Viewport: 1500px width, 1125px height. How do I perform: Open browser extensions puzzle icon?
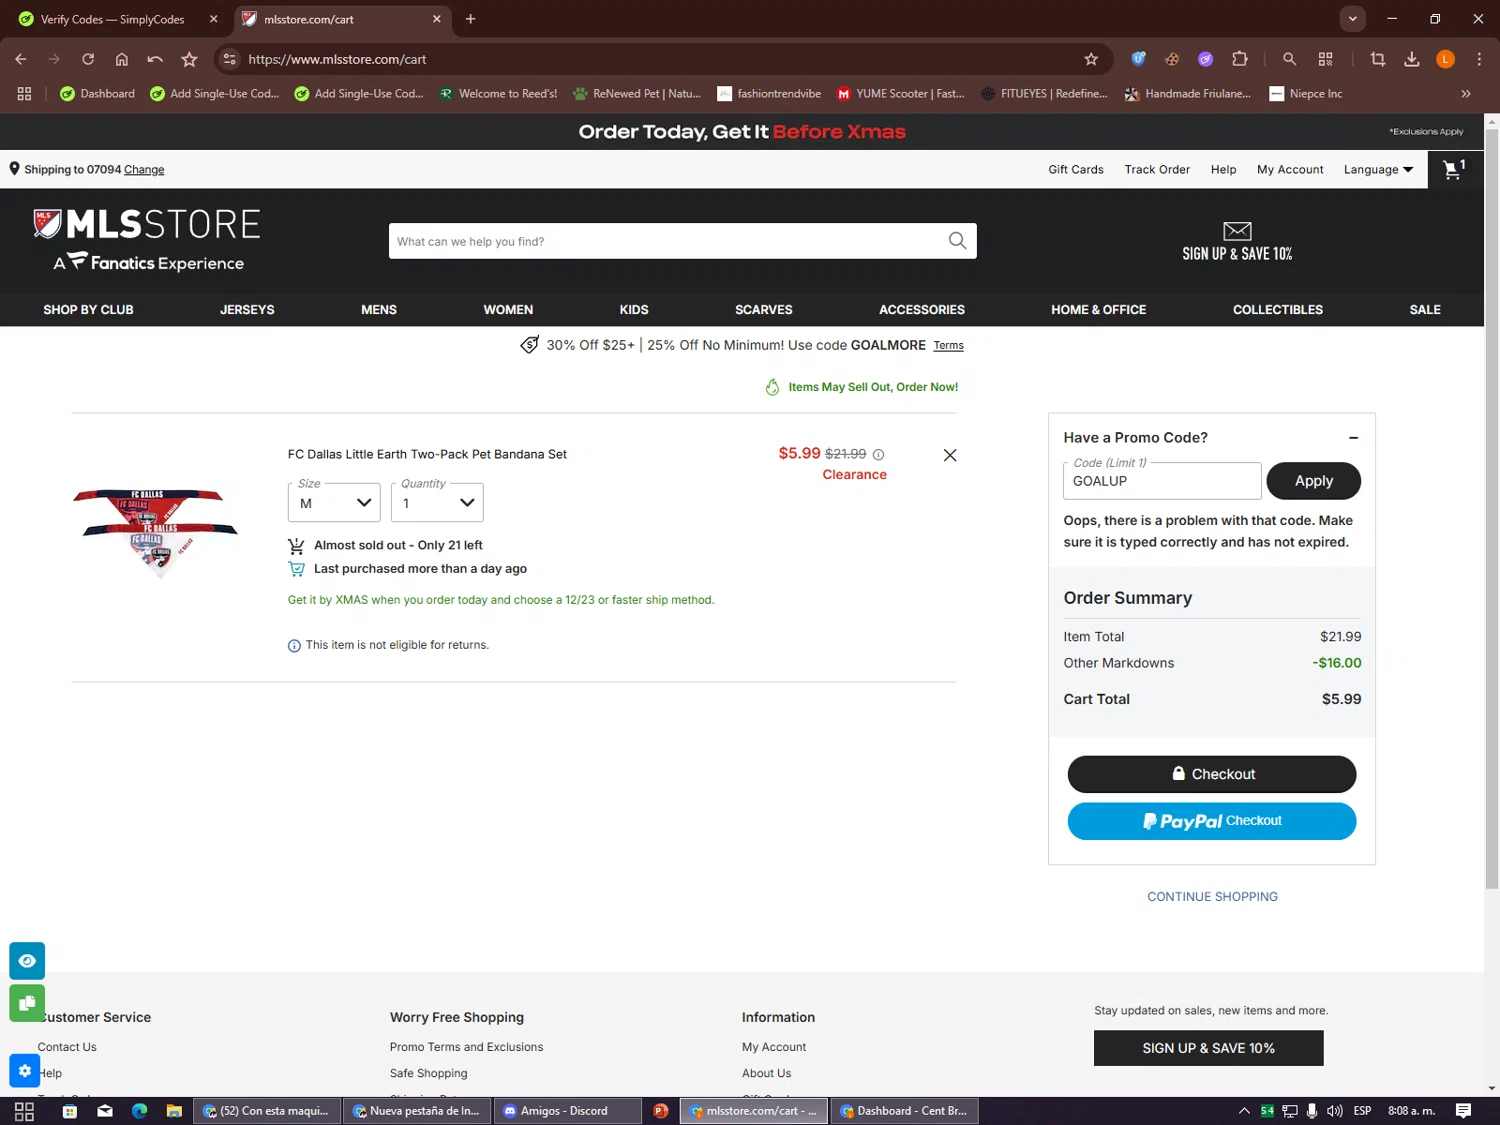pyautogui.click(x=1240, y=59)
